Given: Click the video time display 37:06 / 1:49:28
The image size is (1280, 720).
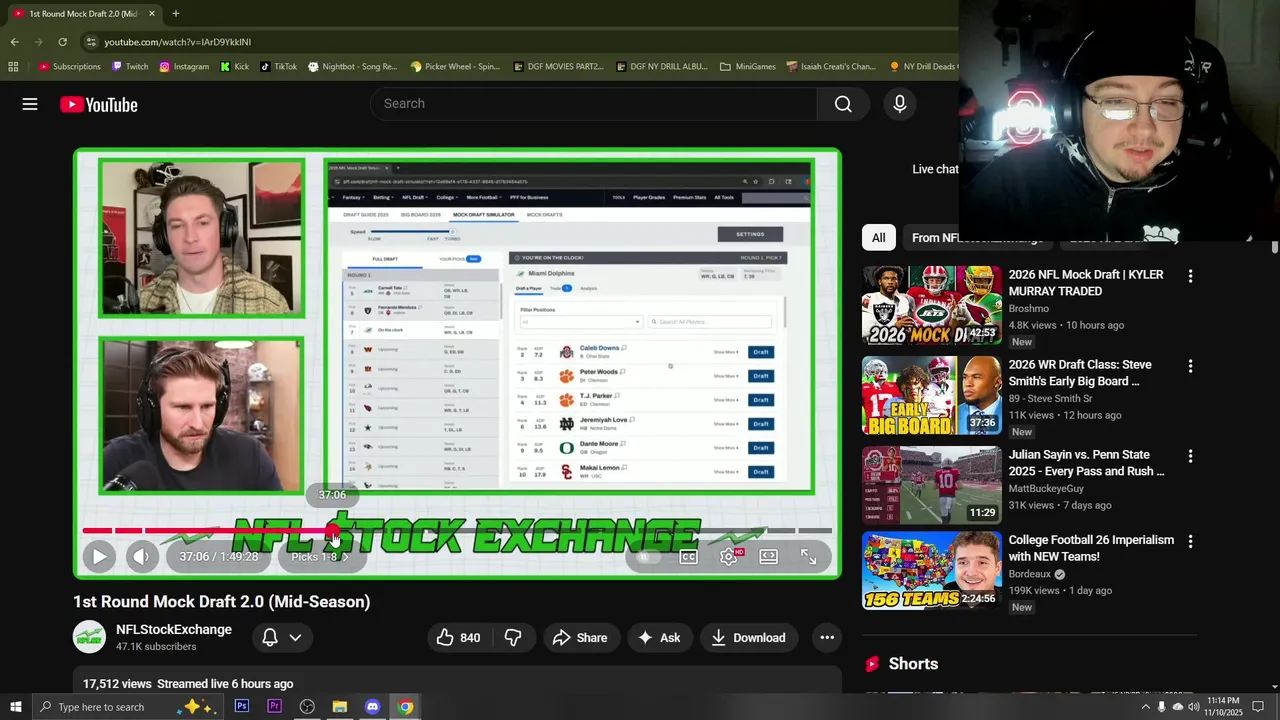Looking at the screenshot, I should tap(219, 557).
